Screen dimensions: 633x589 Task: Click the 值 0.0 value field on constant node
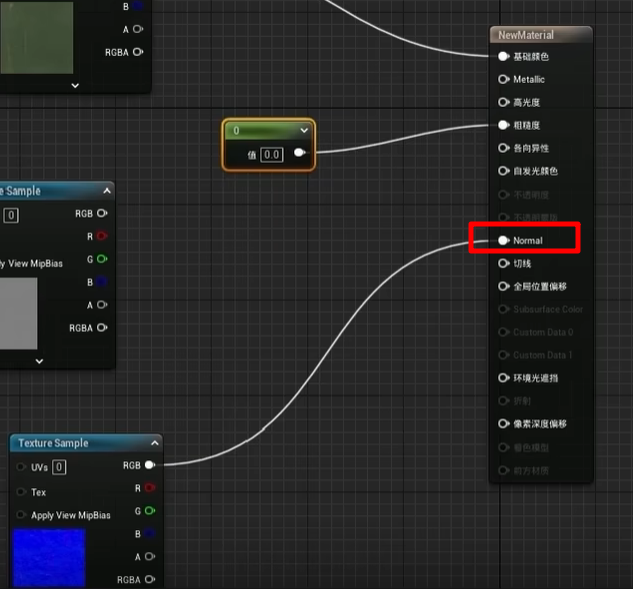point(272,155)
